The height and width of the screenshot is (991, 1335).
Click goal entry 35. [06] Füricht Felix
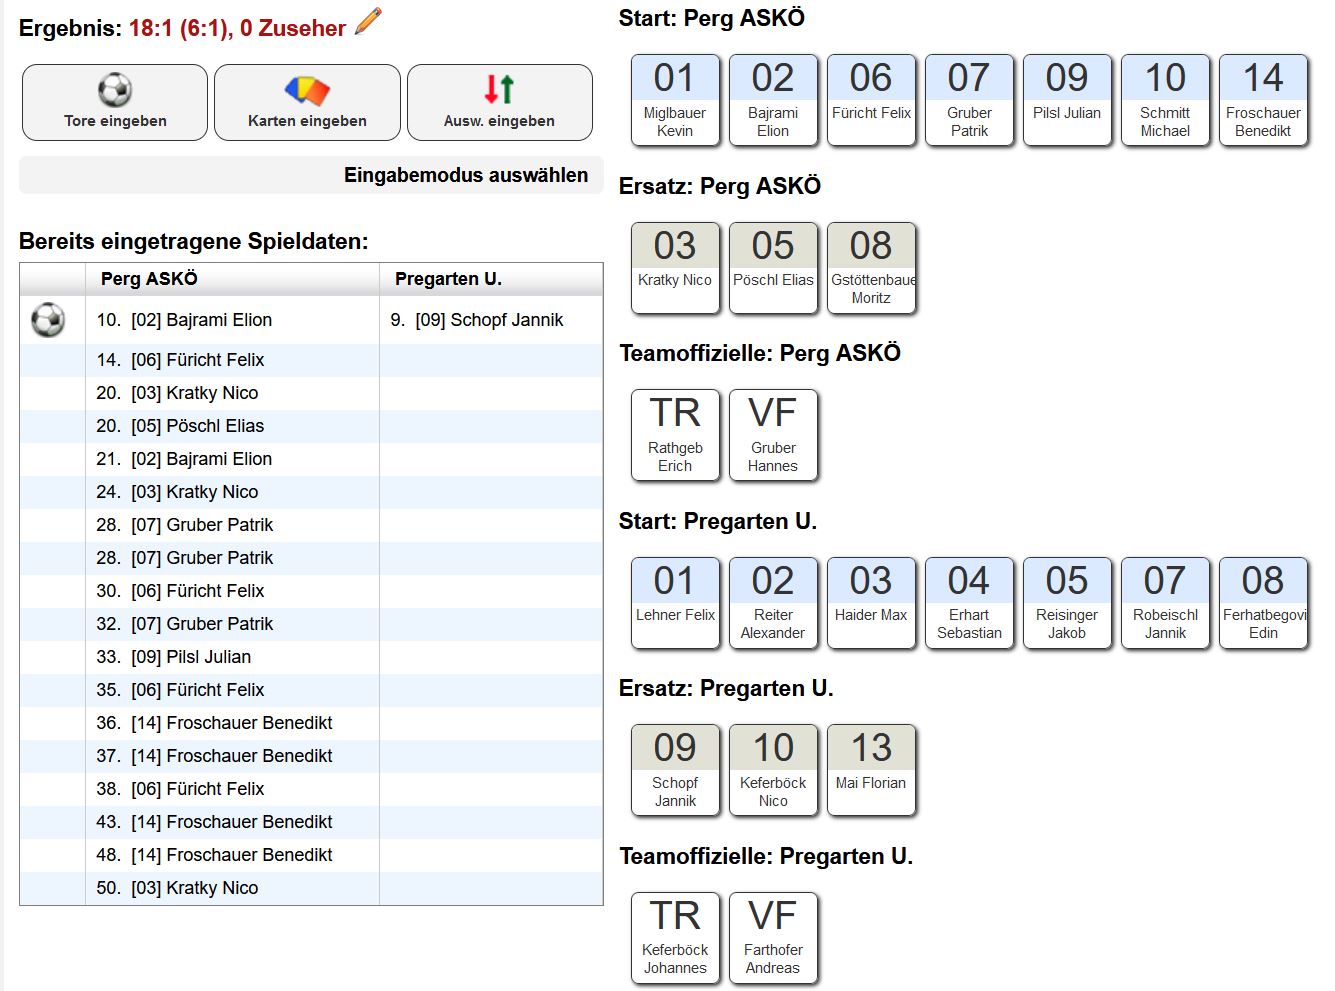click(180, 690)
